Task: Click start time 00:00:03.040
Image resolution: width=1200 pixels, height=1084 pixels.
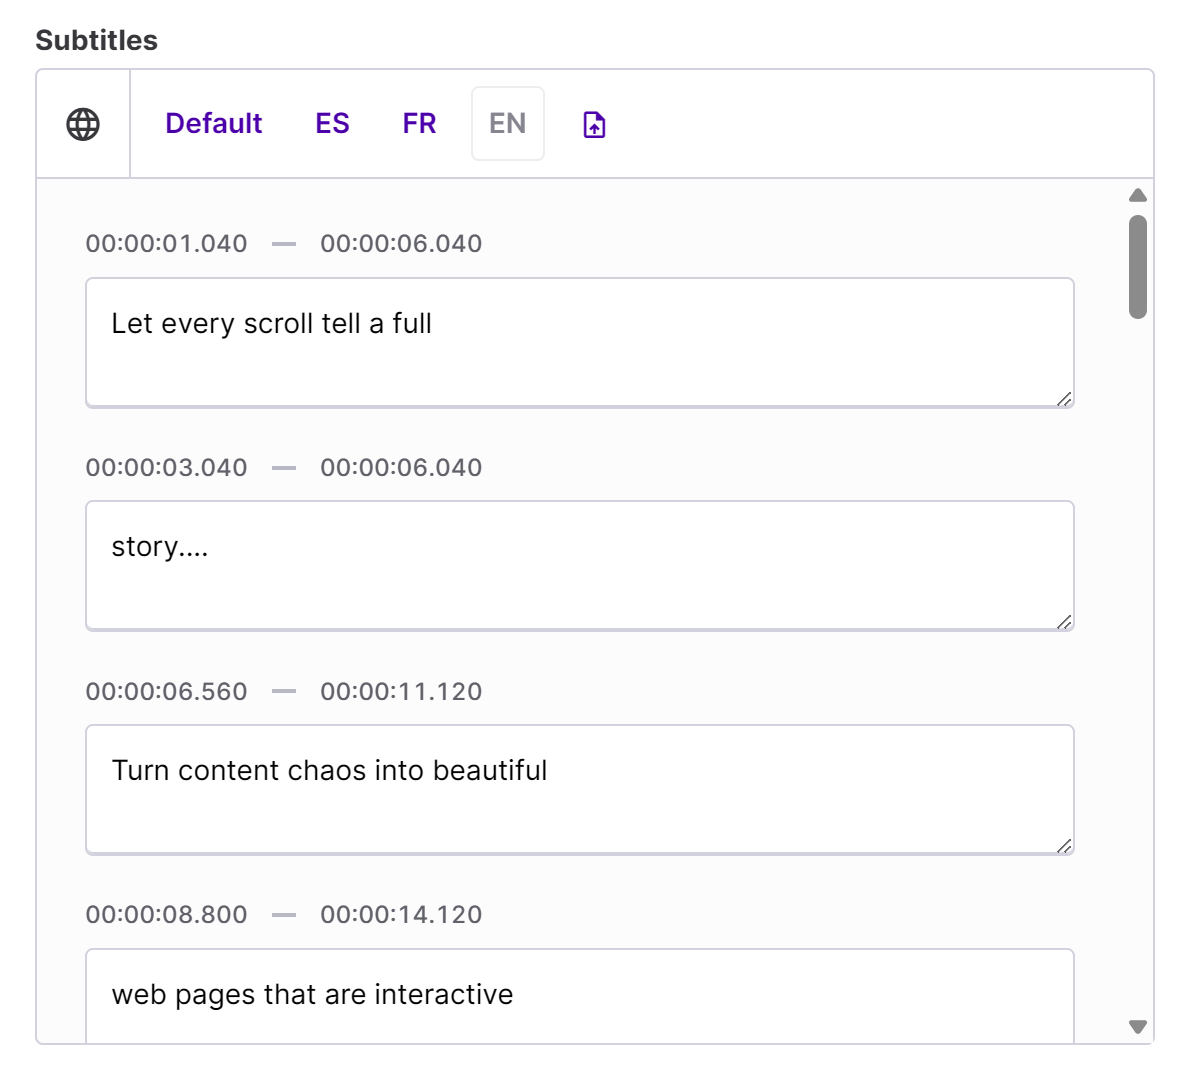Action: 166,467
